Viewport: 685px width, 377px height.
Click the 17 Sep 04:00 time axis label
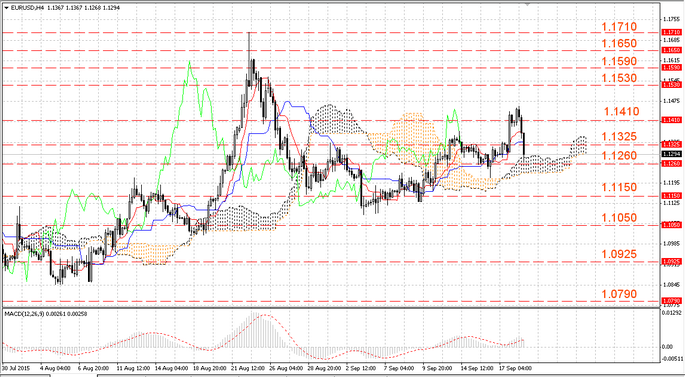coord(516,368)
